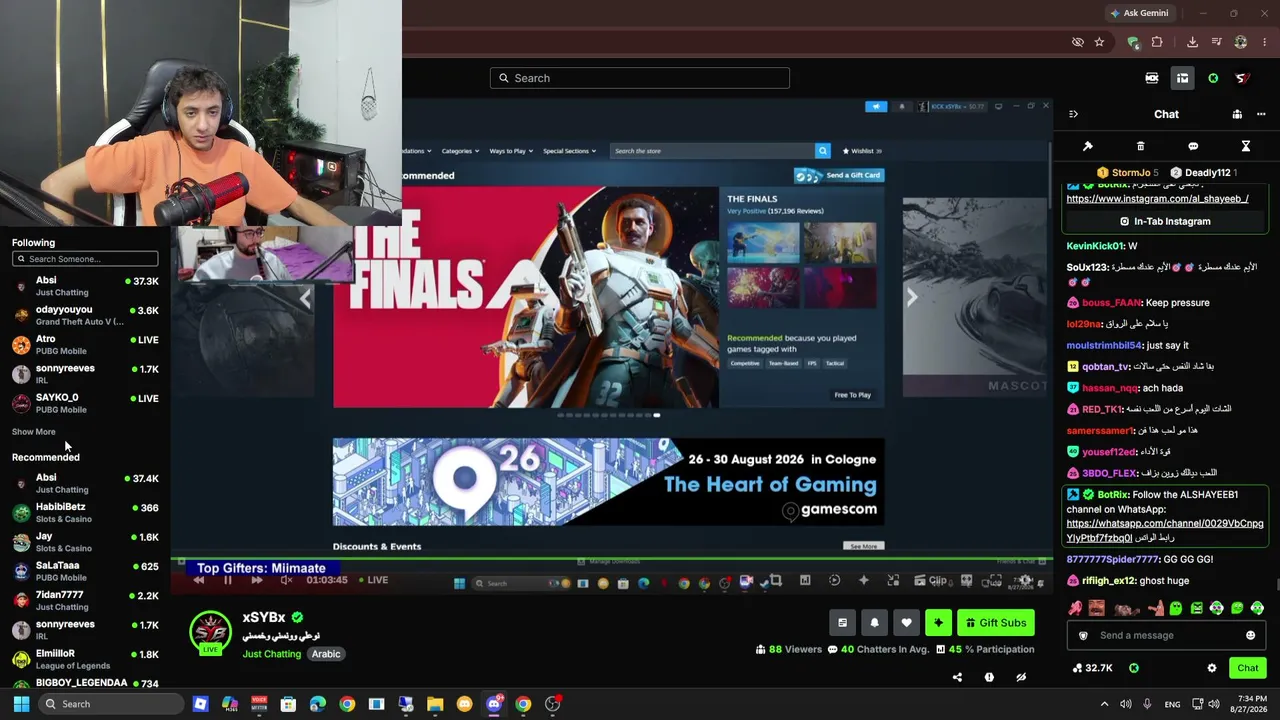This screenshot has width=1280, height=720.
Task: Click the hourglass icon in chat toolbar
Action: click(1246, 146)
